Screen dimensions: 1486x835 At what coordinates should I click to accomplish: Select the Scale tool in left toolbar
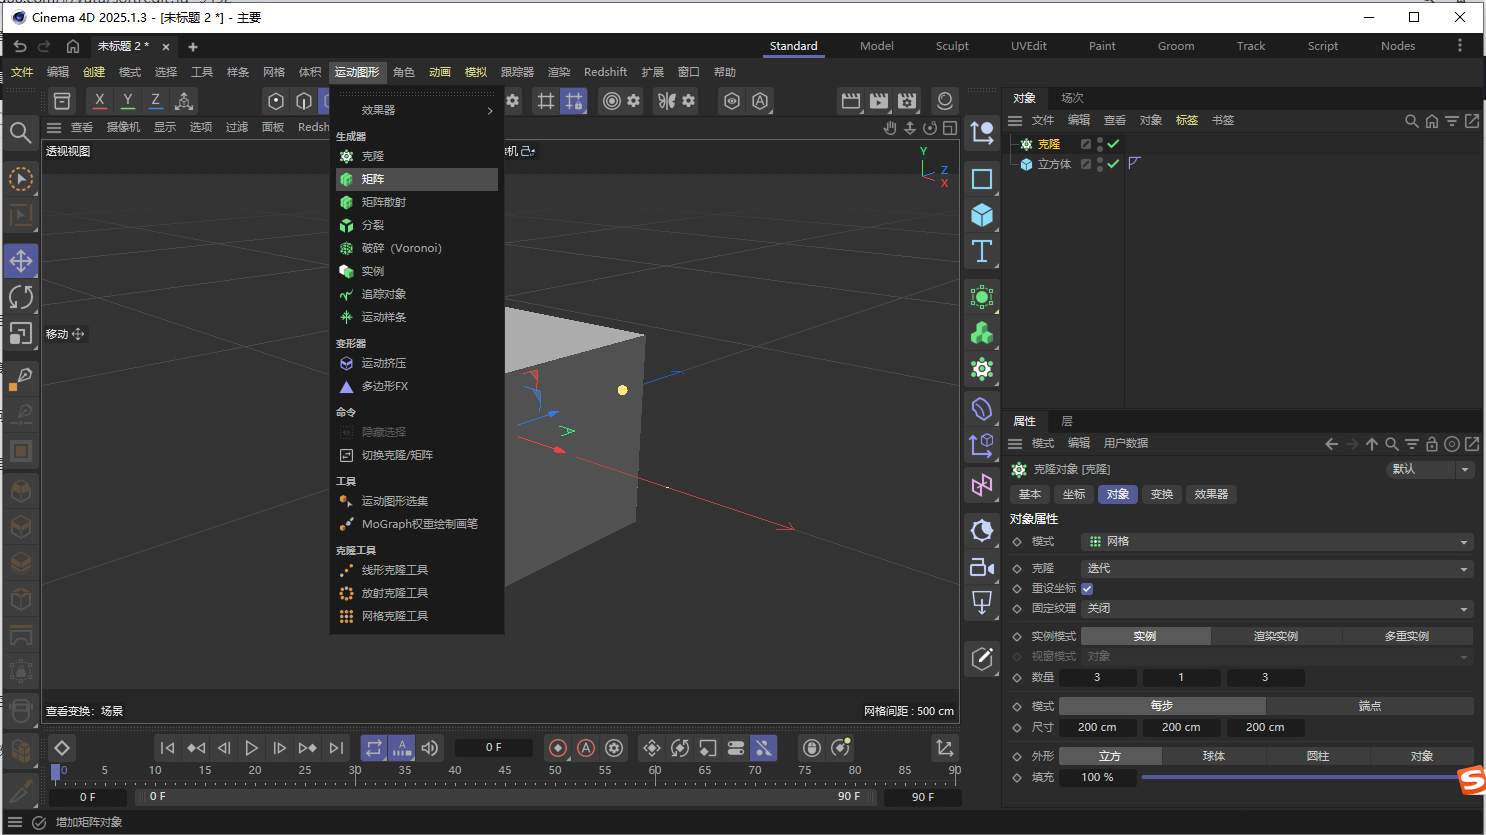pos(21,333)
